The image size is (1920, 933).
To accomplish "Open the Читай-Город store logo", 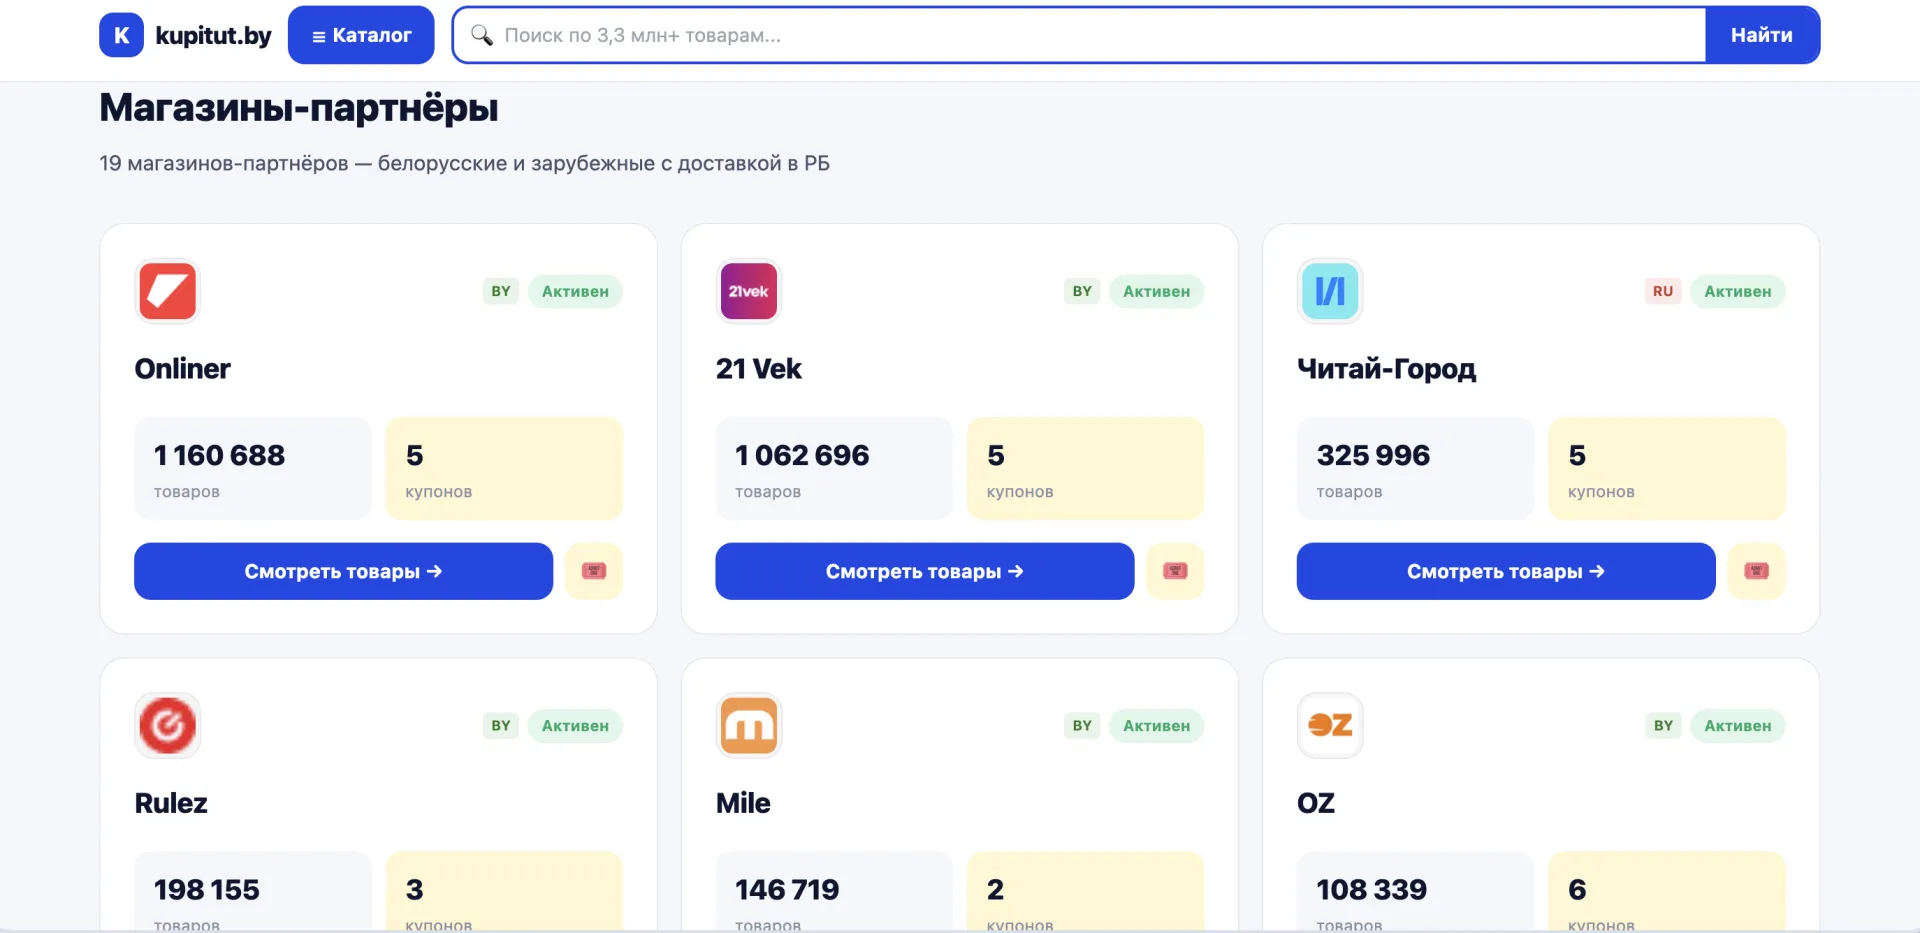I will (1330, 291).
